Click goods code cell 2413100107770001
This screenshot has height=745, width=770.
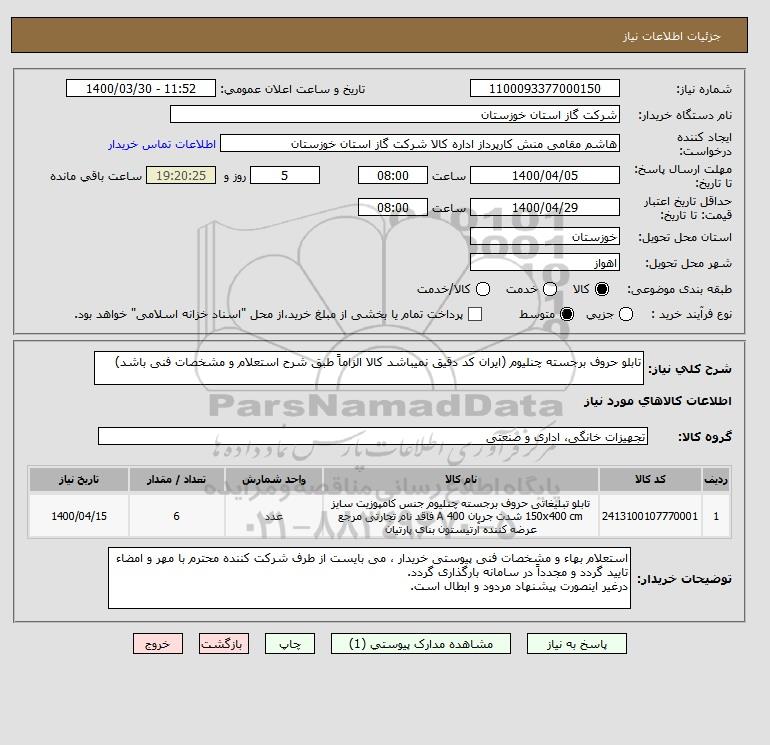pos(650,516)
